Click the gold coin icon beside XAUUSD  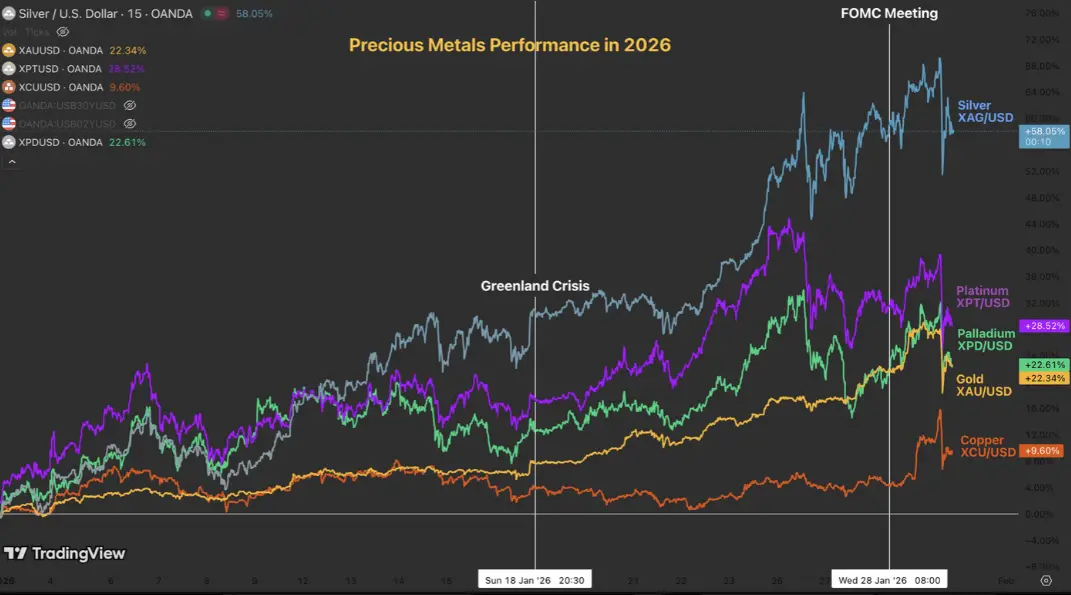pos(9,50)
